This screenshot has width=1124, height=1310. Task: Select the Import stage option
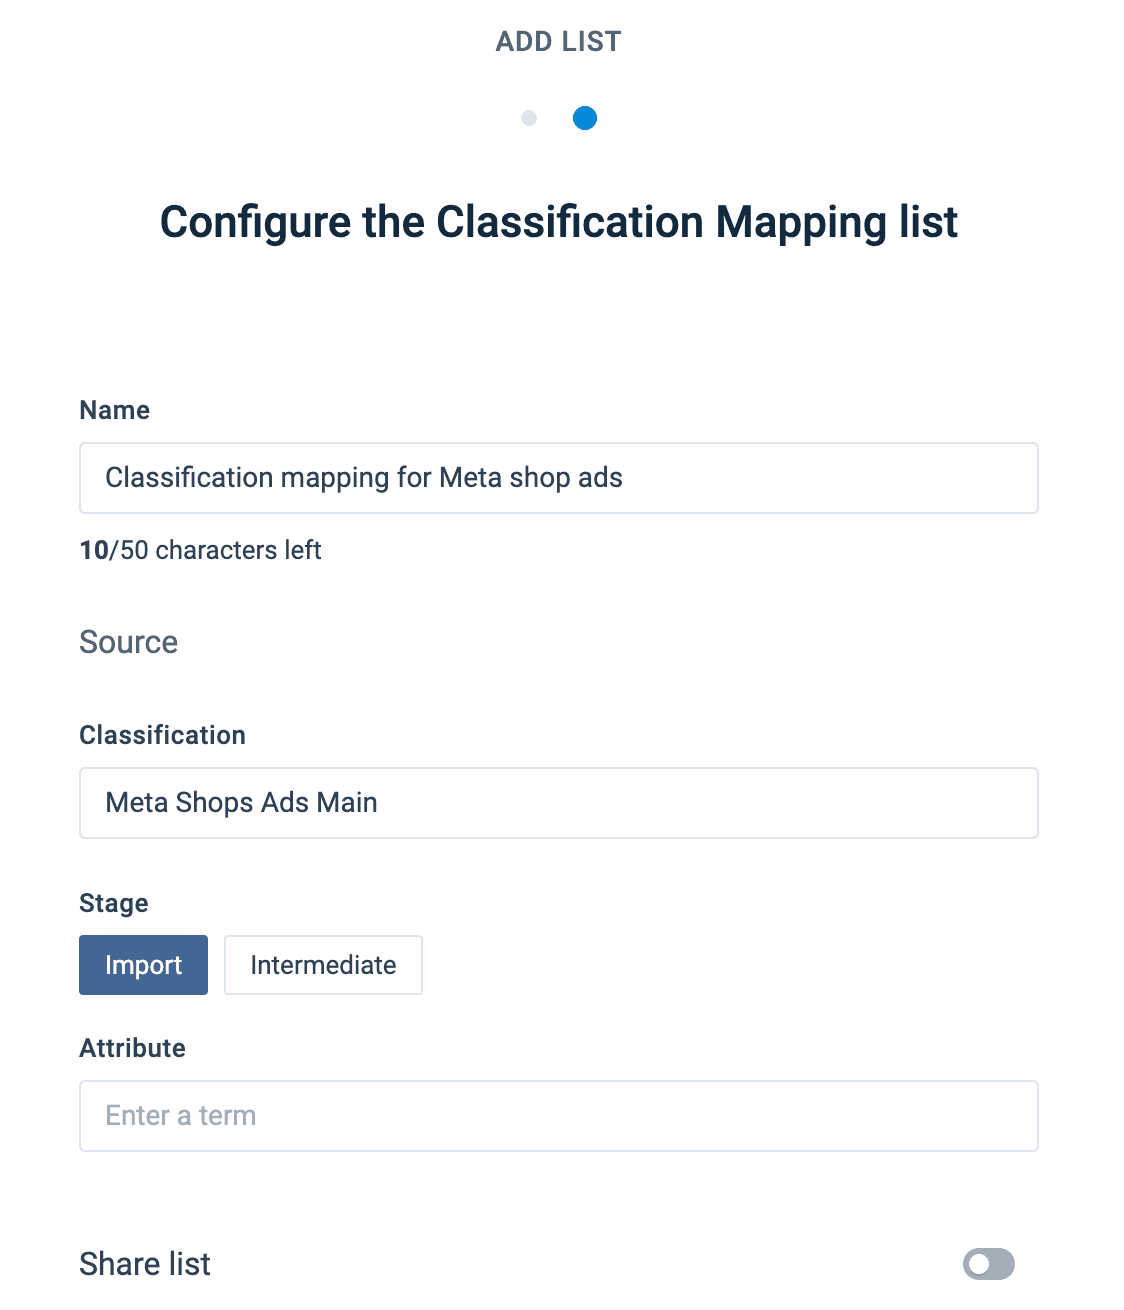pyautogui.click(x=143, y=965)
